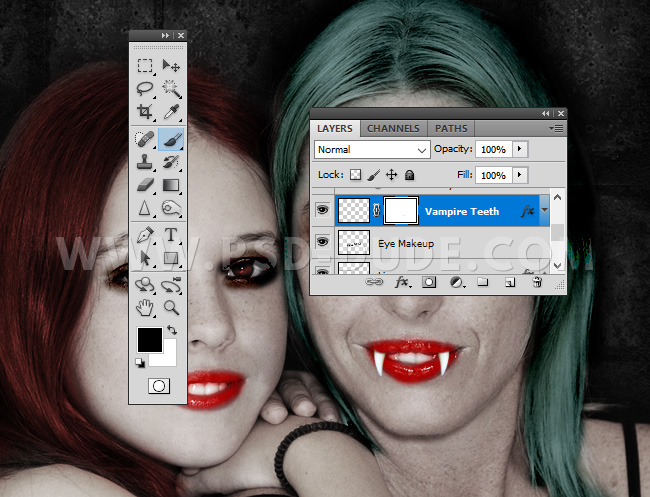Toggle lock all
Screen dimensions: 650x497
click(x=410, y=175)
